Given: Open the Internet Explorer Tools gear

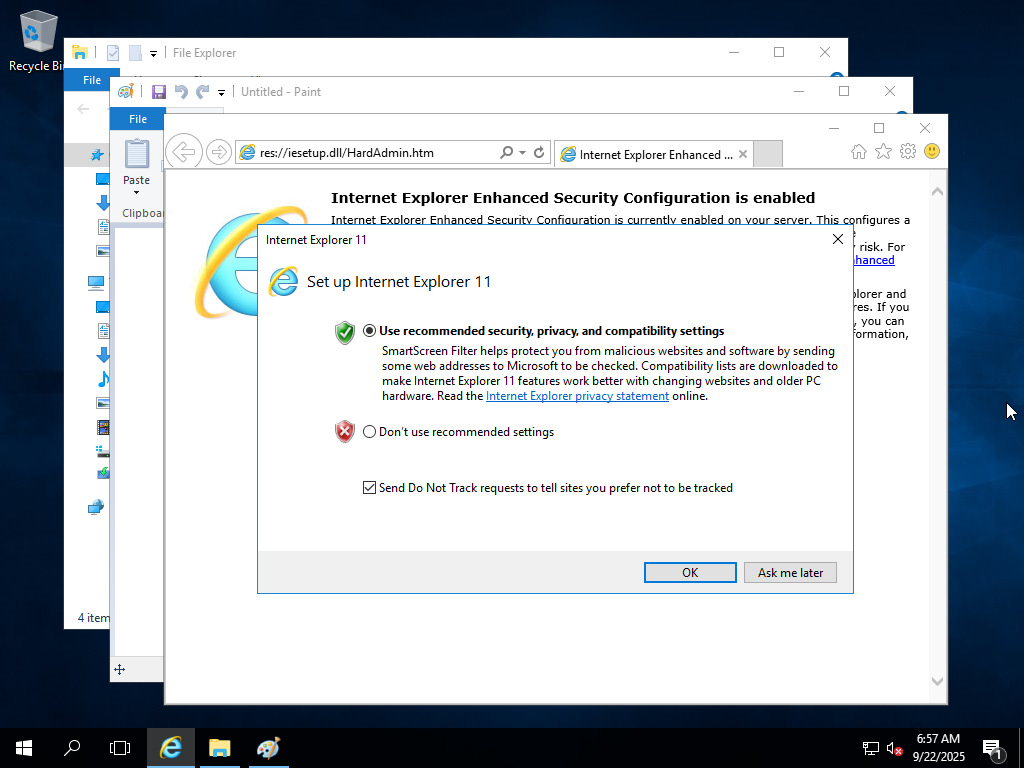Looking at the screenshot, I should (x=908, y=152).
